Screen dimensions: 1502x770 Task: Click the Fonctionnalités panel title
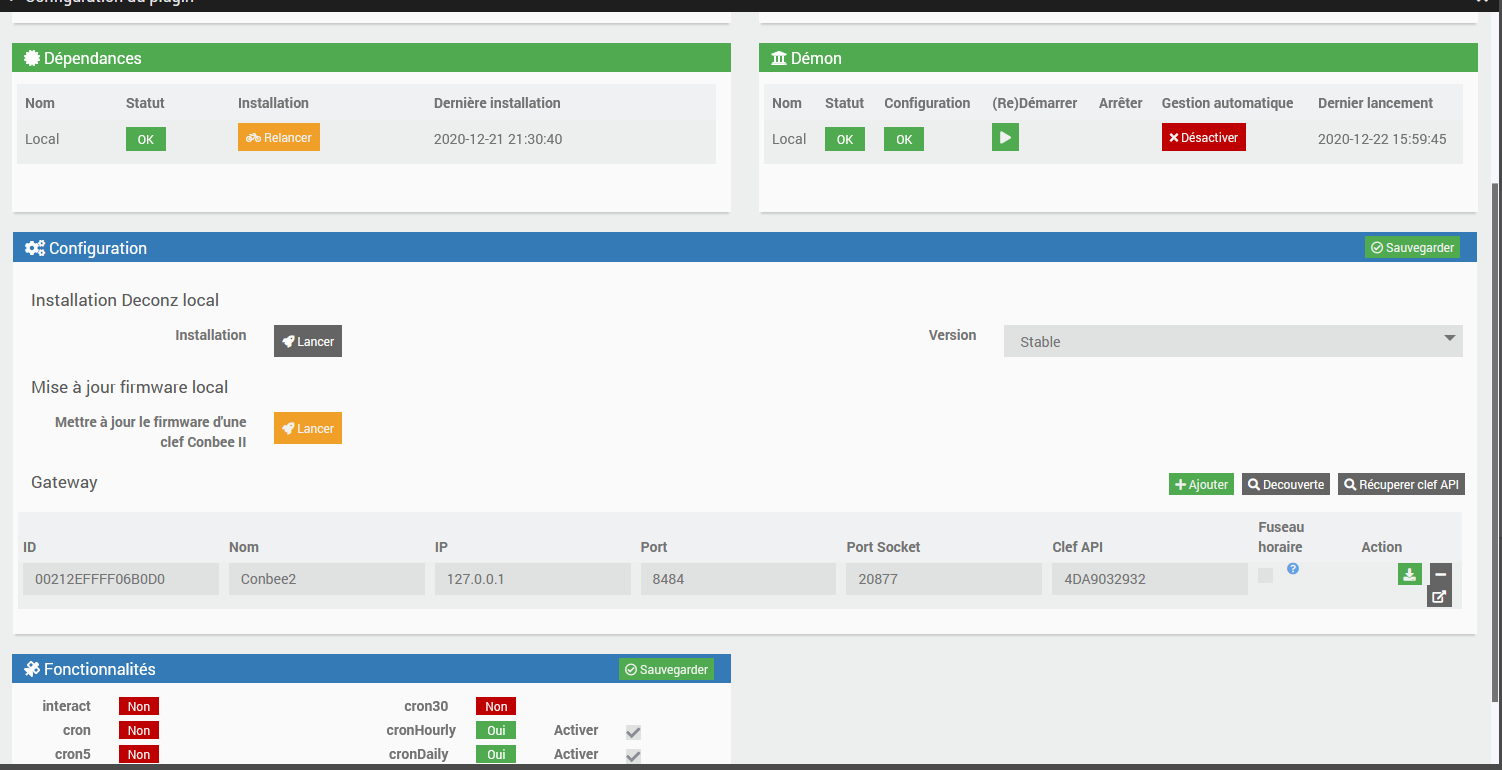click(x=90, y=669)
